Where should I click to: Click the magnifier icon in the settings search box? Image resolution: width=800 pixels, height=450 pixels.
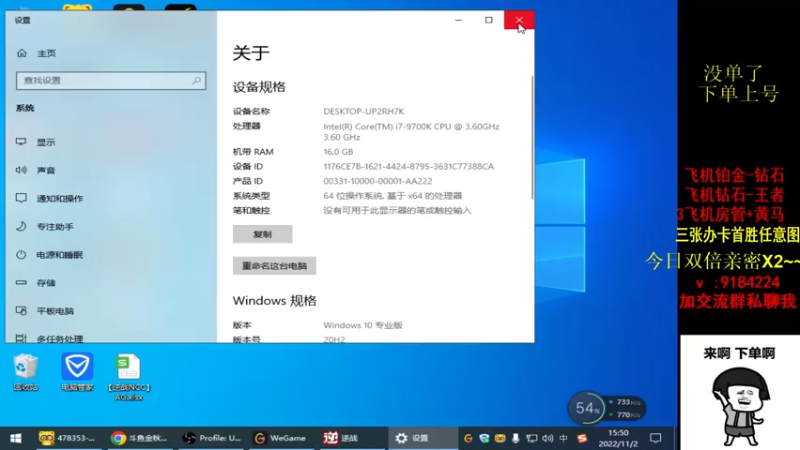tap(196, 81)
